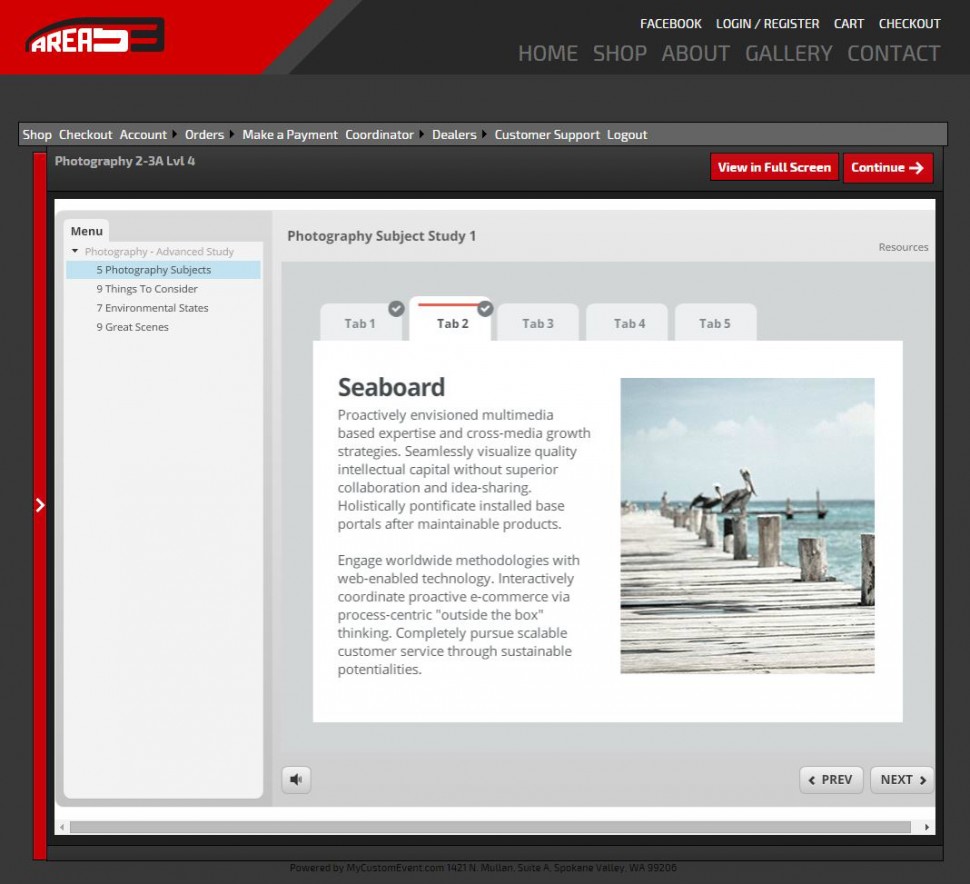Viewport: 970px width, 884px height.
Task: Open the CONTACT page
Action: tap(893, 53)
